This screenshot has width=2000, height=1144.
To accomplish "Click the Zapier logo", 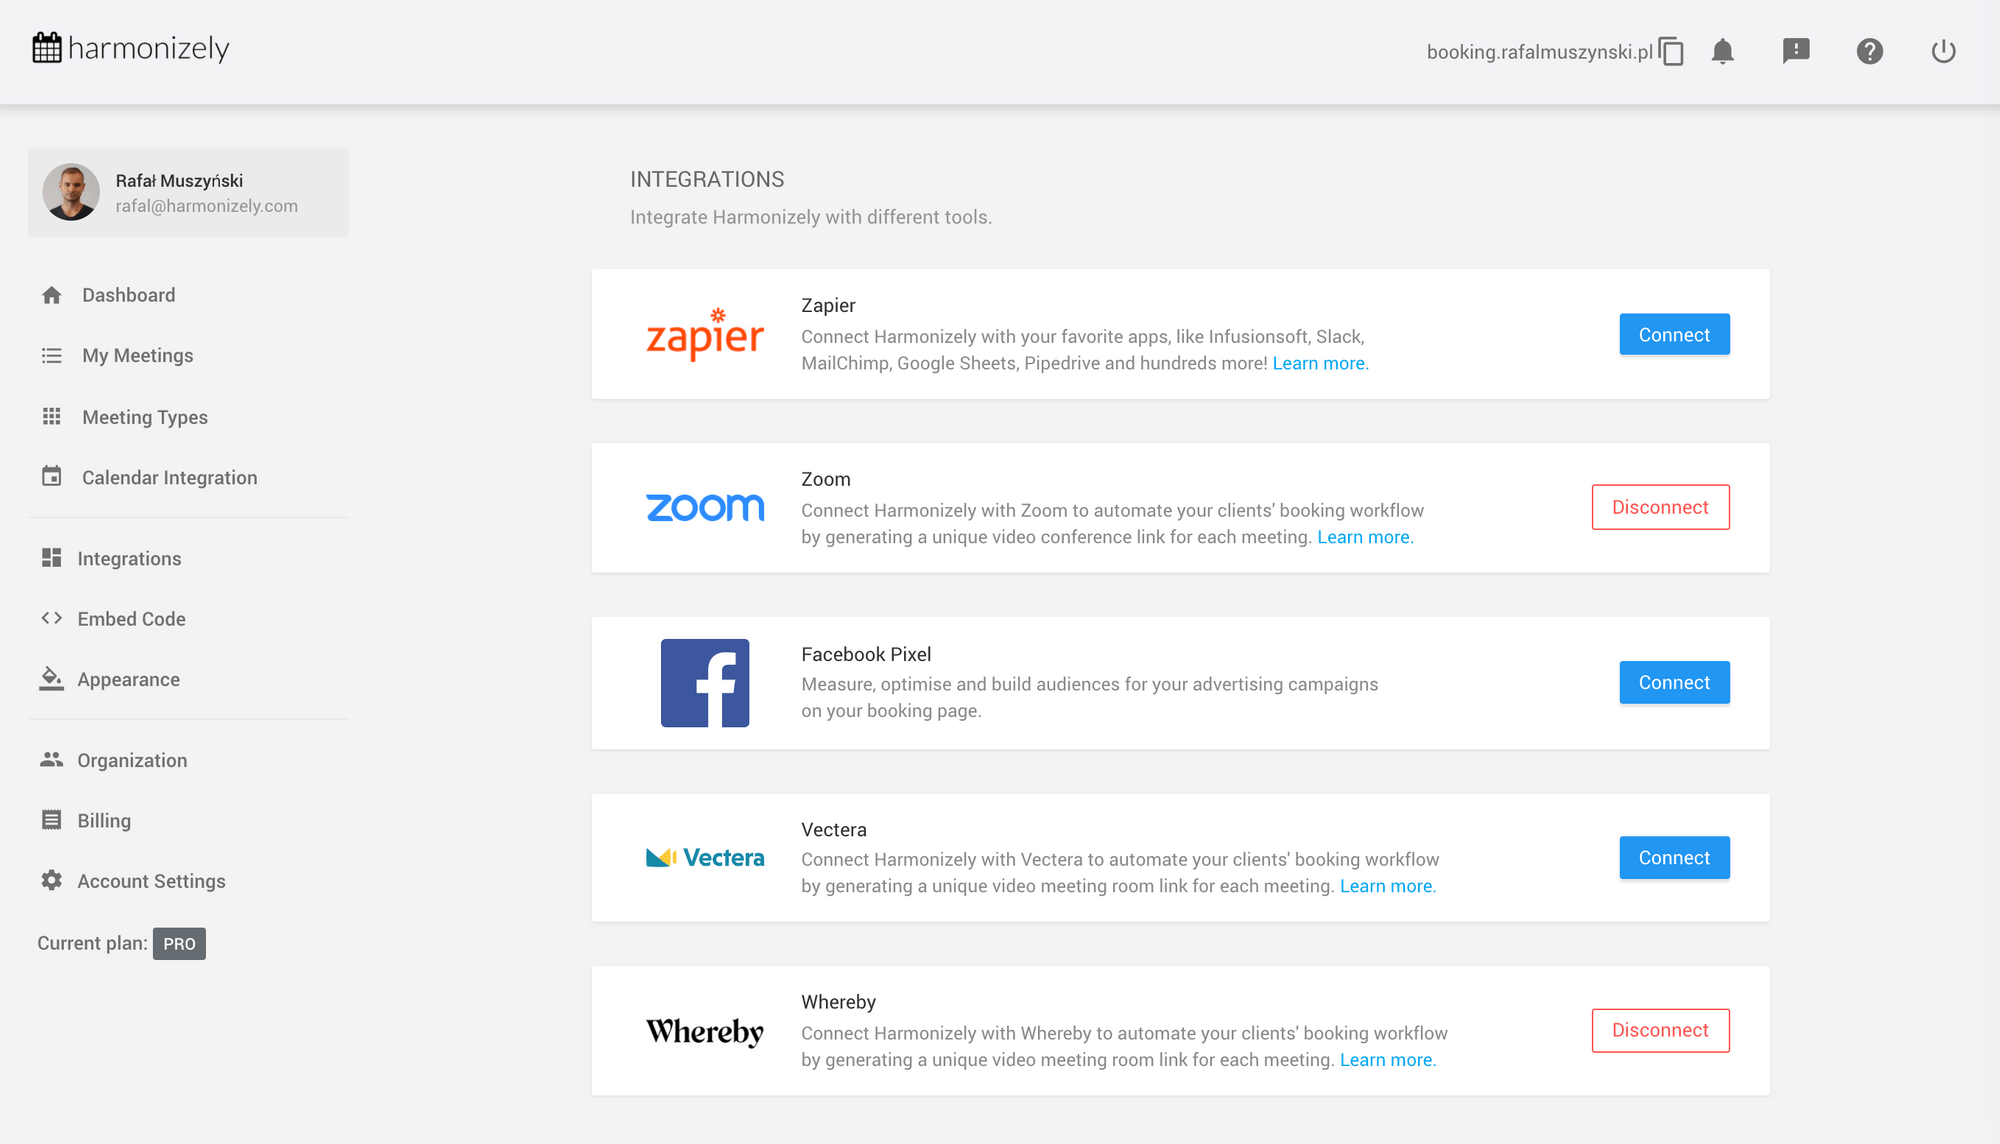I will [705, 334].
